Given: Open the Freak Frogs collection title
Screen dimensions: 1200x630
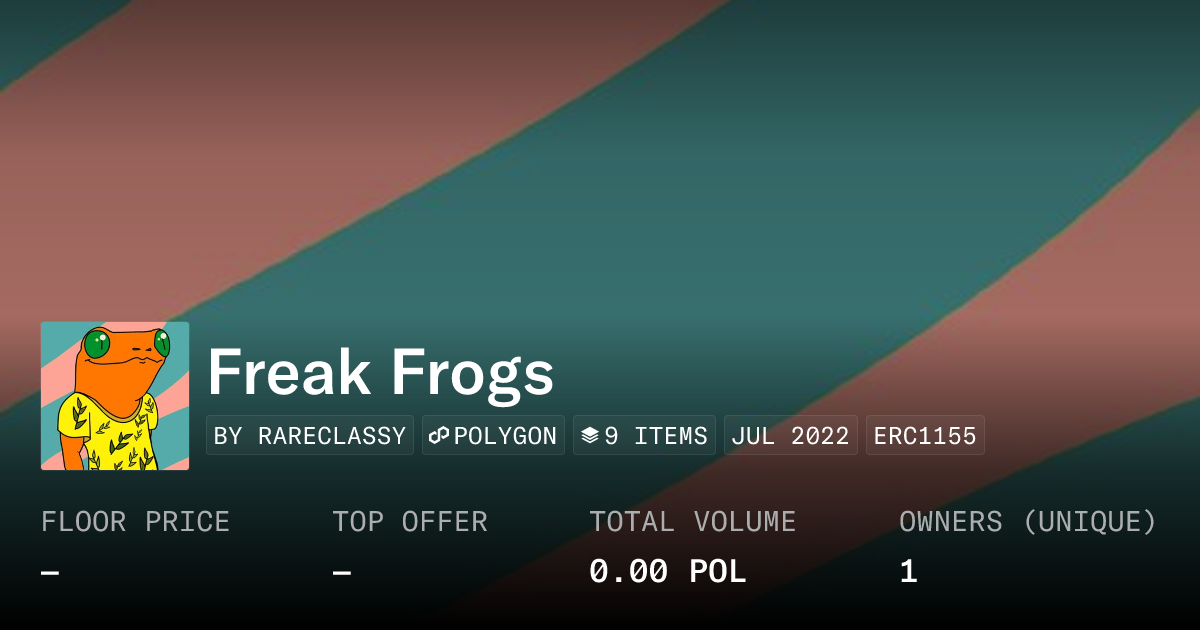Looking at the screenshot, I should (x=380, y=372).
